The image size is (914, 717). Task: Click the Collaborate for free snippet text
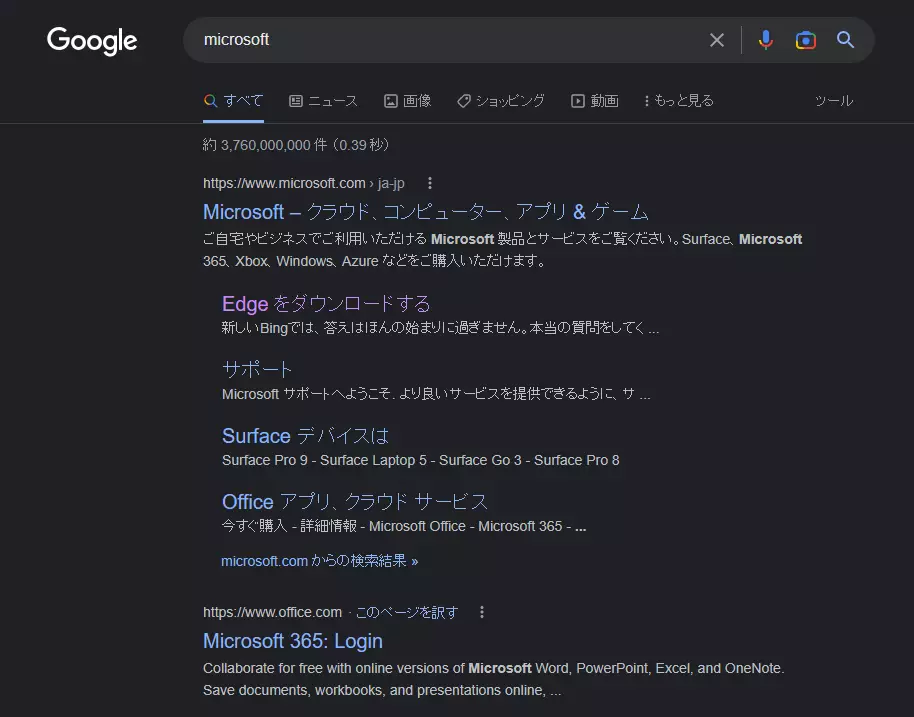(494, 679)
